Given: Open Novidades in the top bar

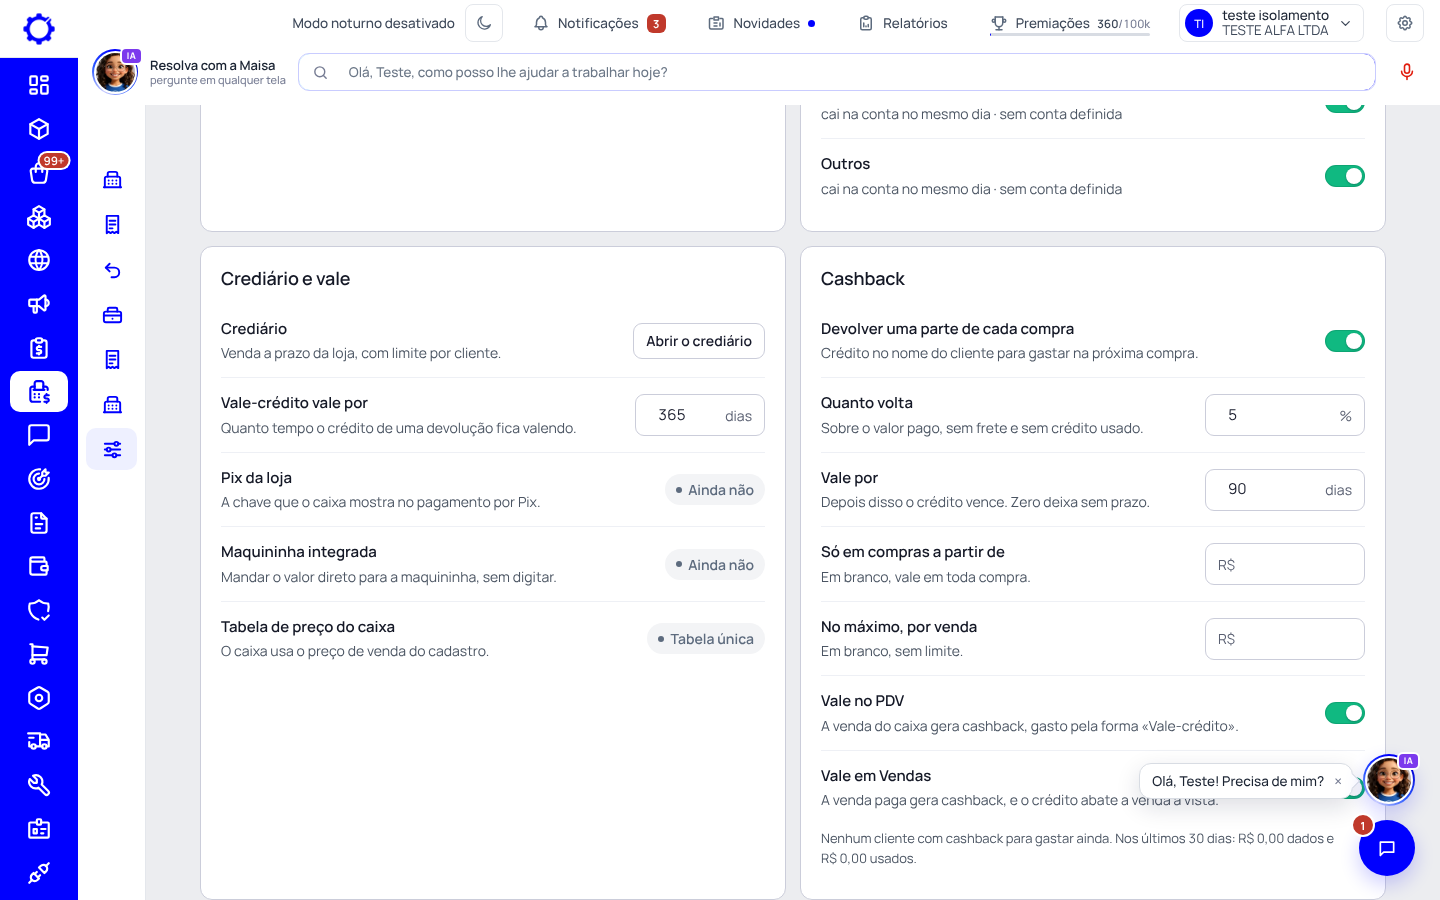Looking at the screenshot, I should coord(762,23).
